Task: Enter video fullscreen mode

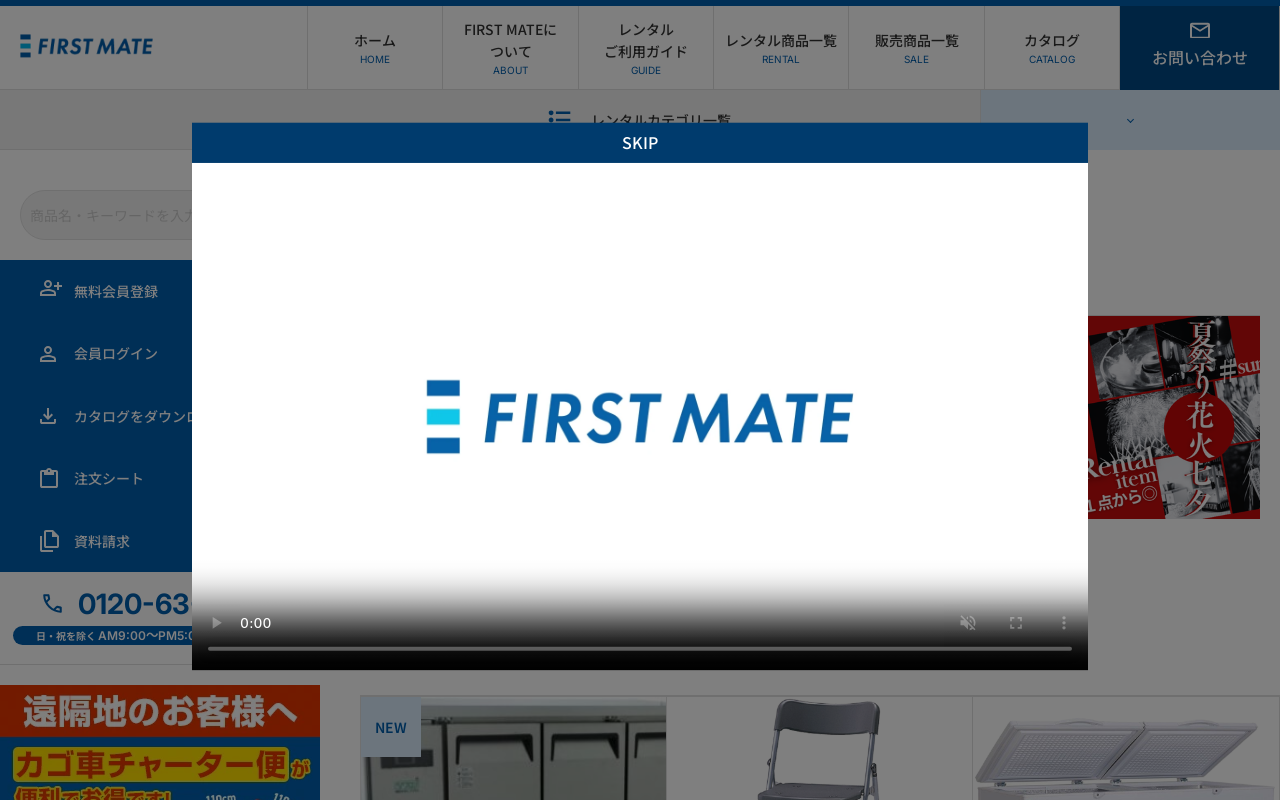Action: 1016,623
